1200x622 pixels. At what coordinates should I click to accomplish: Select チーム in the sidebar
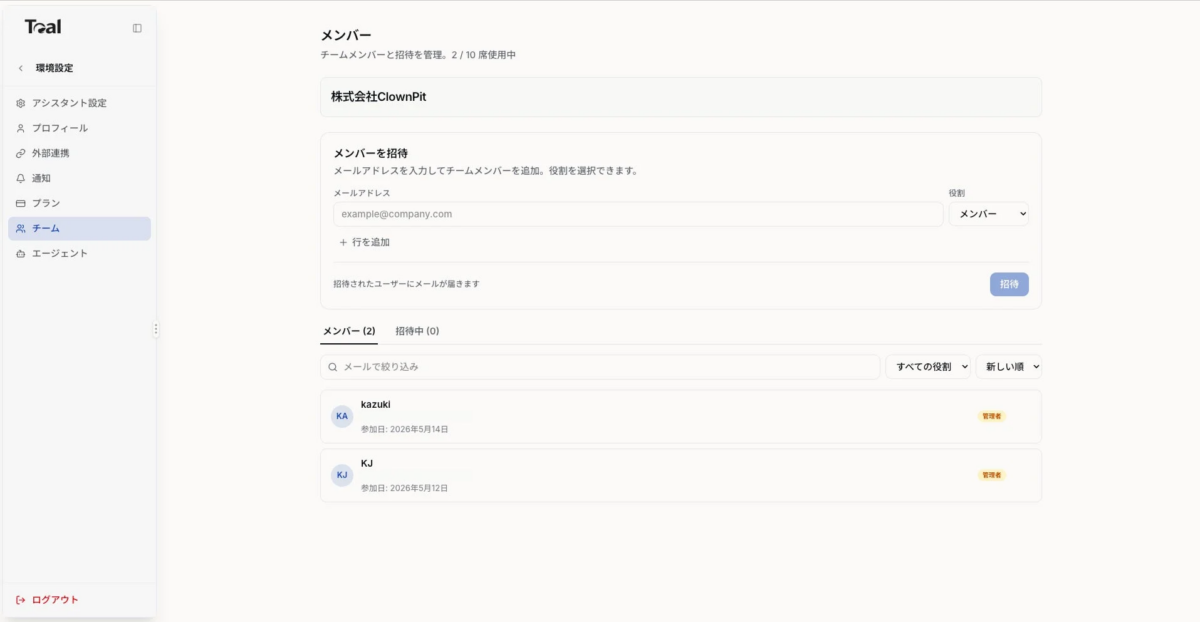click(79, 228)
